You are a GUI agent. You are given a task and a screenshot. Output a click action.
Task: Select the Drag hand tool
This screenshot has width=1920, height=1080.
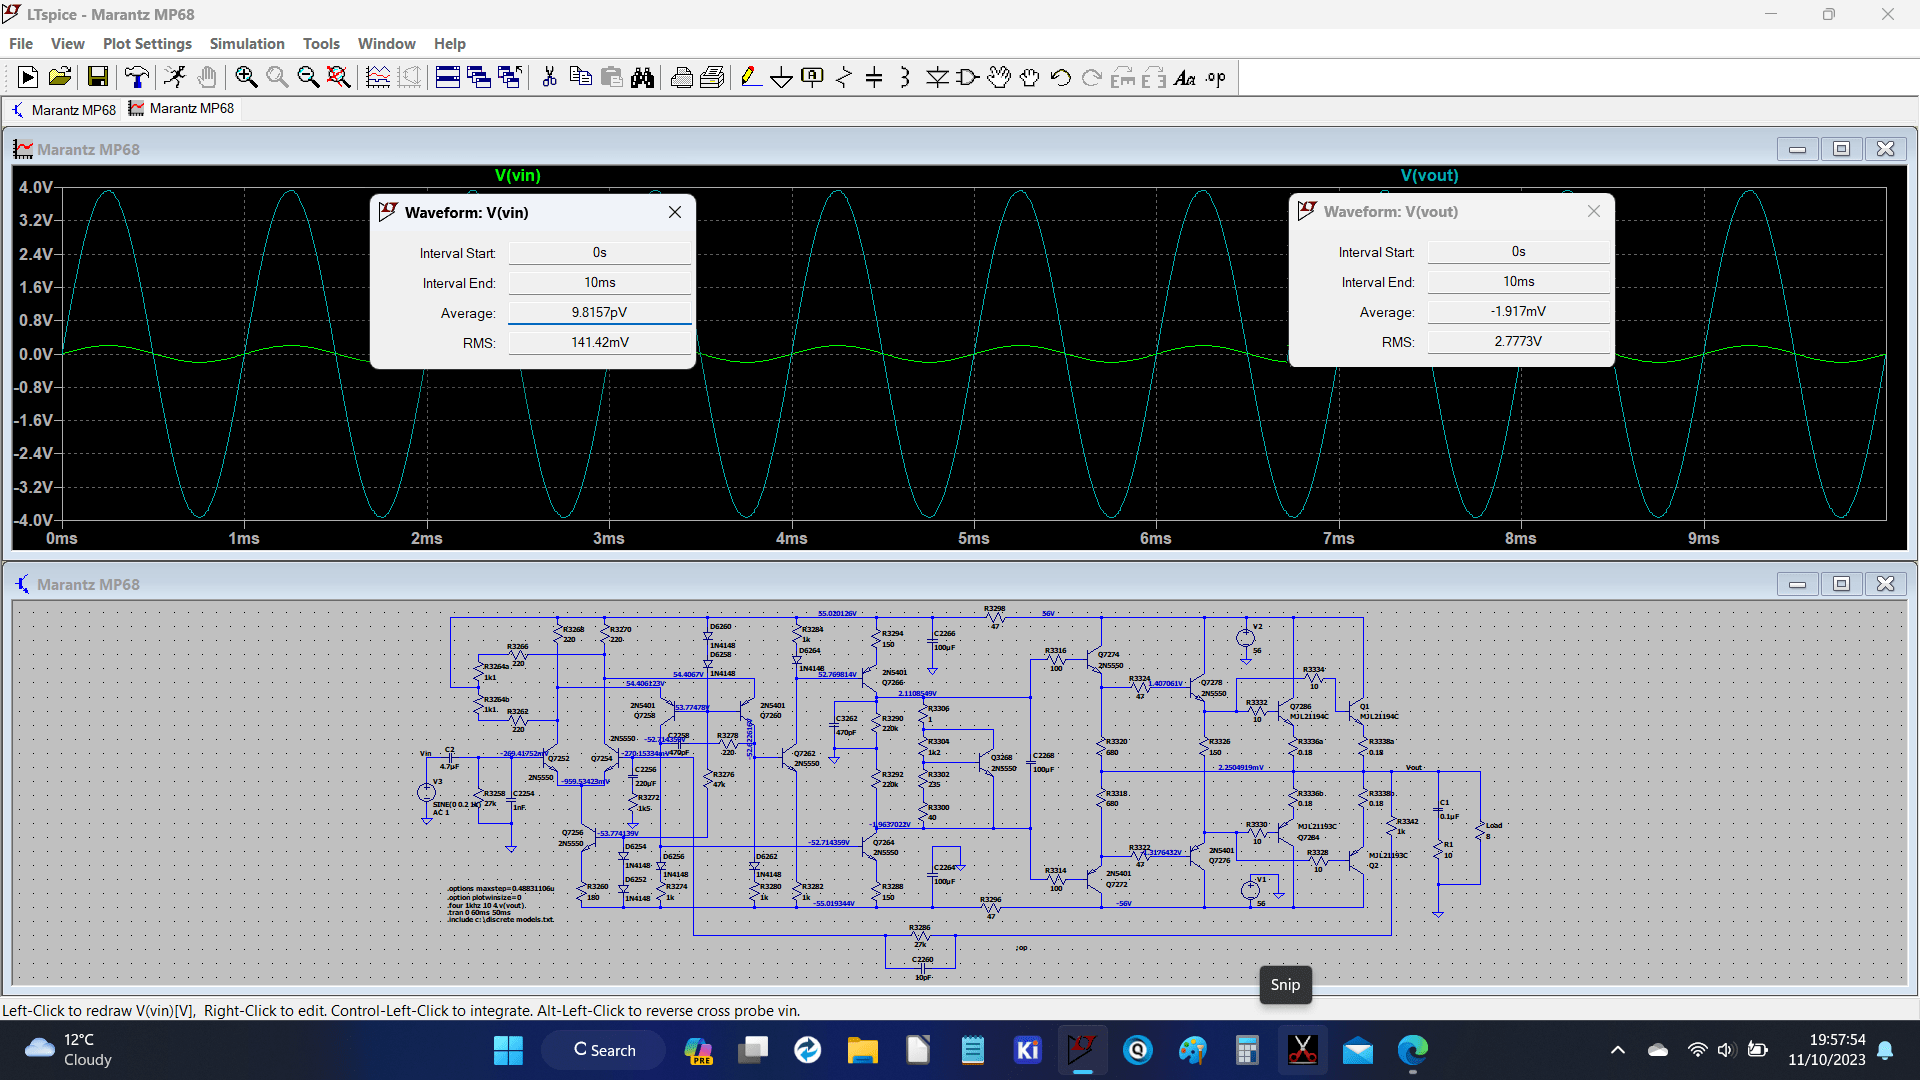click(x=1030, y=77)
